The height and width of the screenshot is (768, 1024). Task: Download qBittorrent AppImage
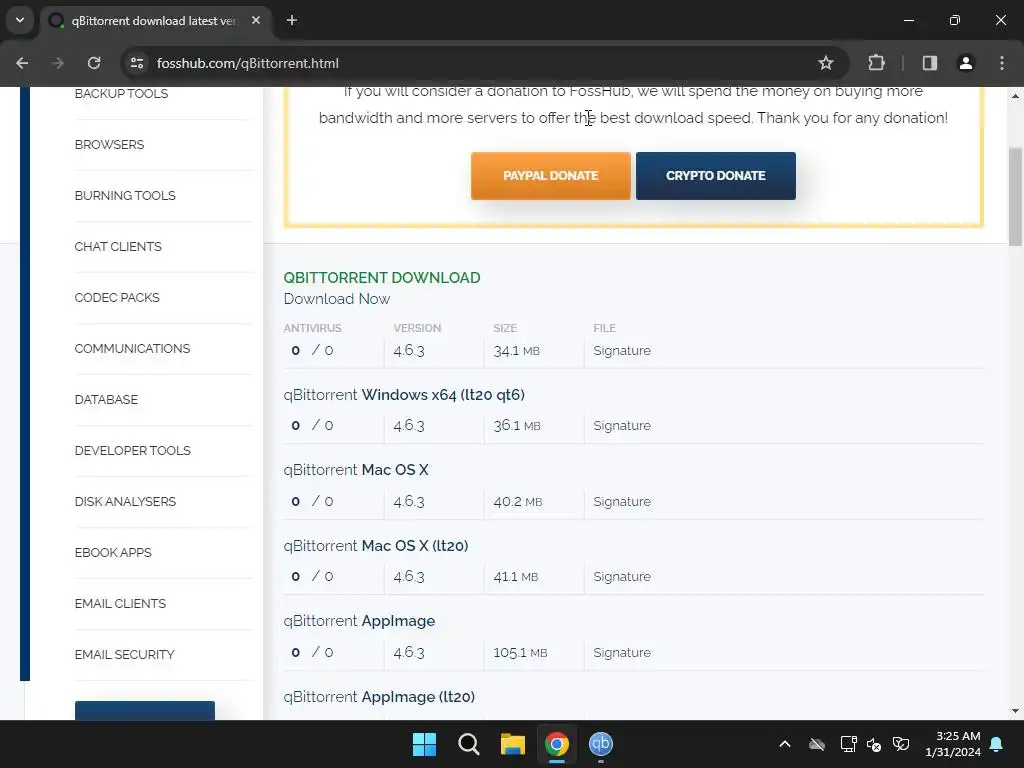point(359,621)
